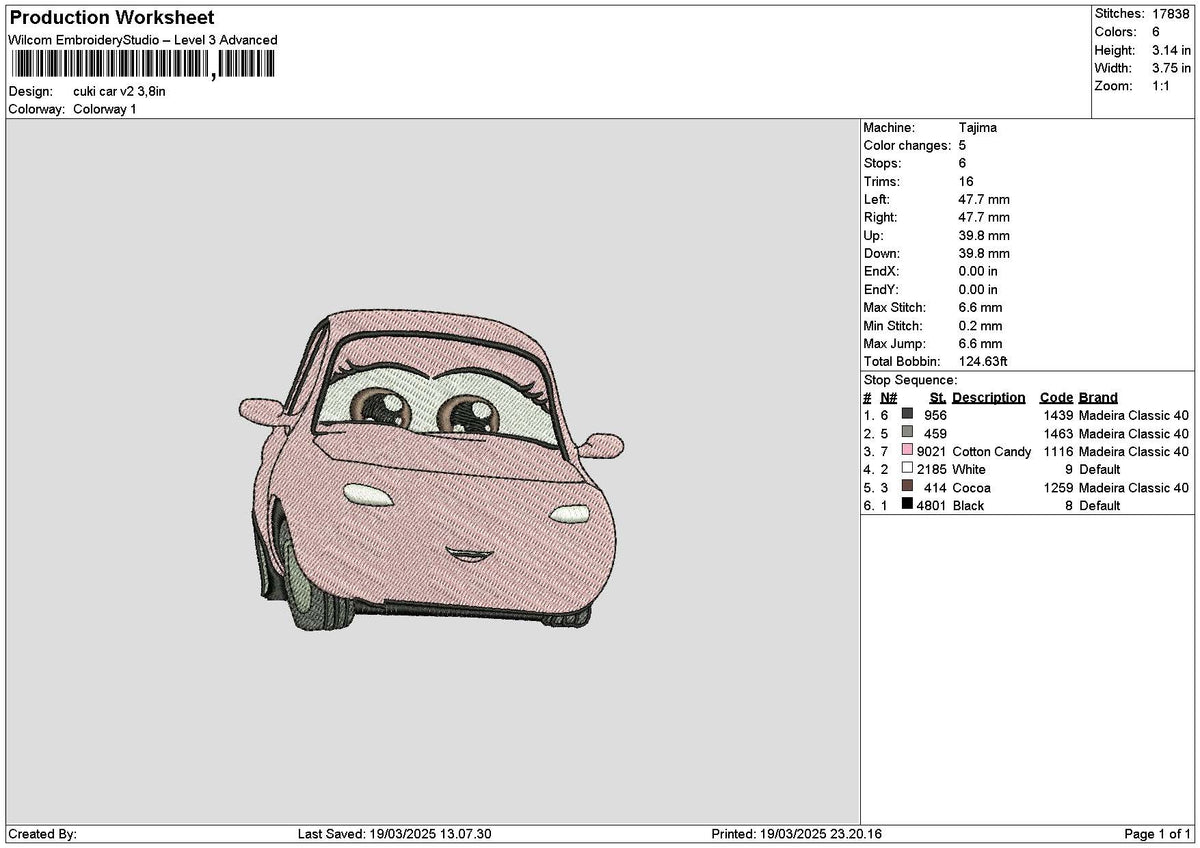This screenshot has width=1200, height=848.
Task: Click the Height value 3.14 in
Action: (x=1171, y=50)
